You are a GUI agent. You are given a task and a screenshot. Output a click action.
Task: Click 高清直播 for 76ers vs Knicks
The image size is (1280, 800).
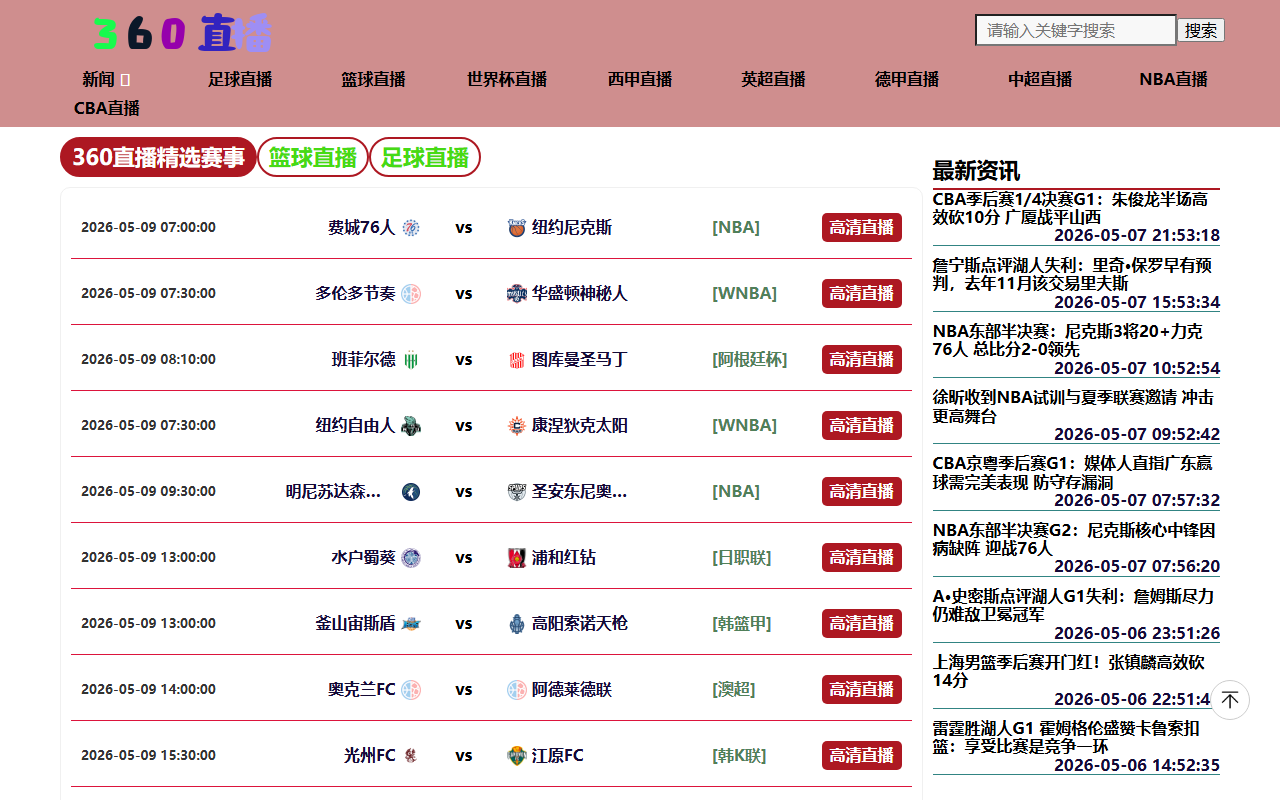862,228
